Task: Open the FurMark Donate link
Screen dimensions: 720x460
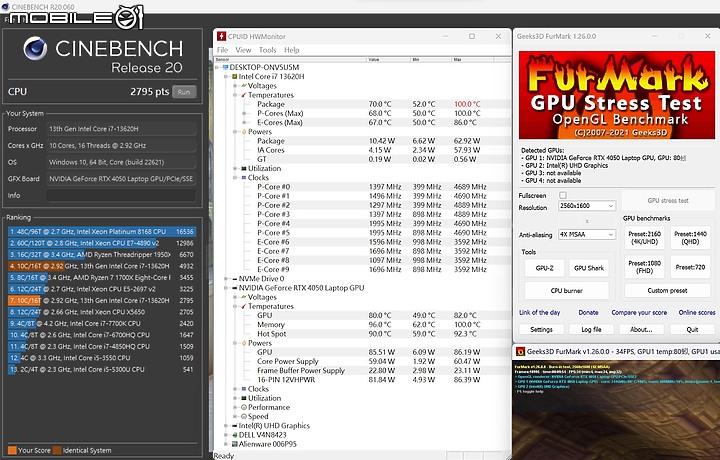Action: coord(588,313)
